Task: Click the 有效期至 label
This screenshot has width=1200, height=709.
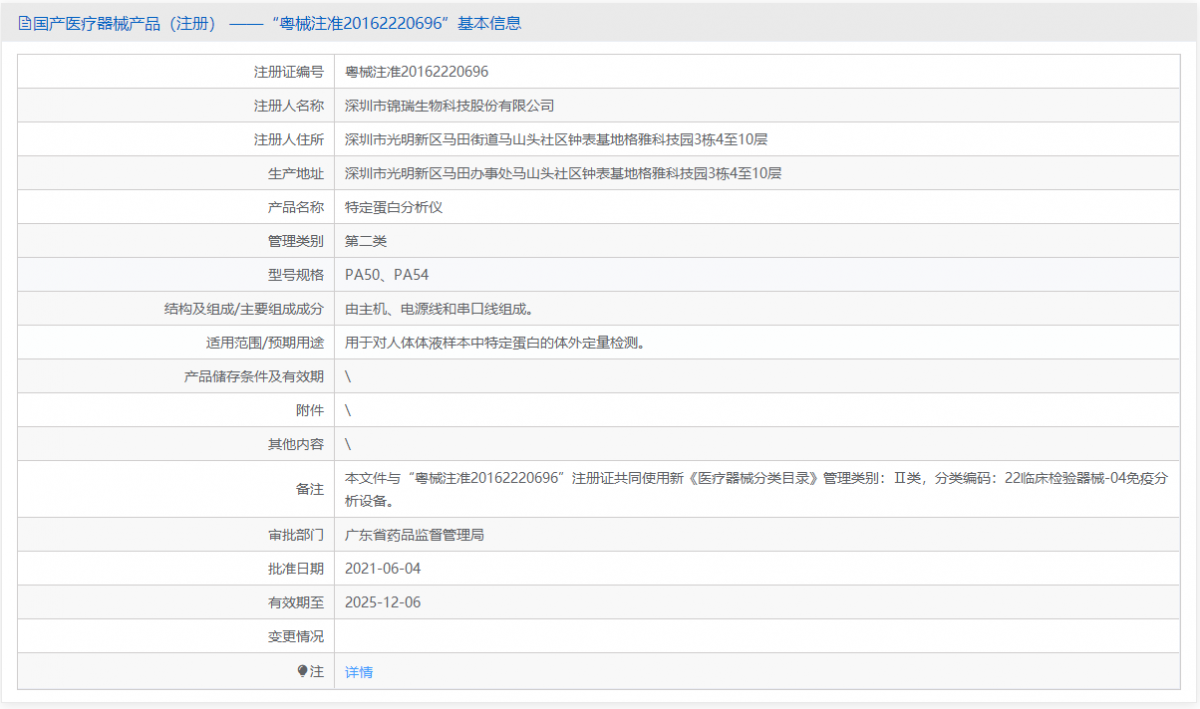Action: (296, 603)
